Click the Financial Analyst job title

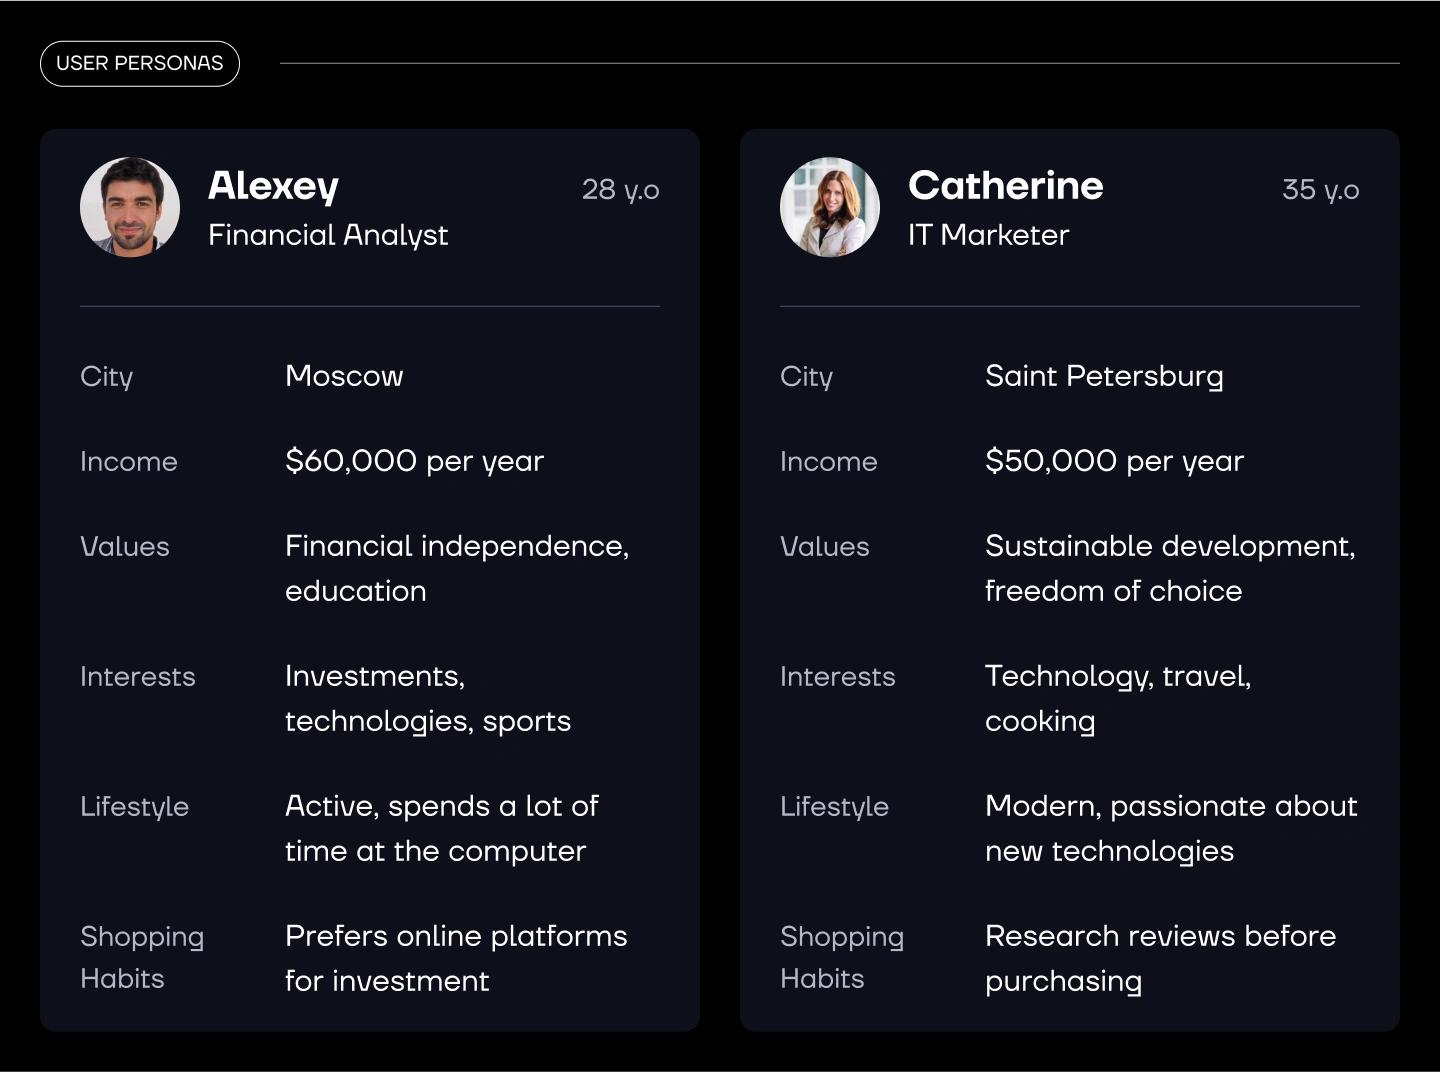tap(328, 235)
